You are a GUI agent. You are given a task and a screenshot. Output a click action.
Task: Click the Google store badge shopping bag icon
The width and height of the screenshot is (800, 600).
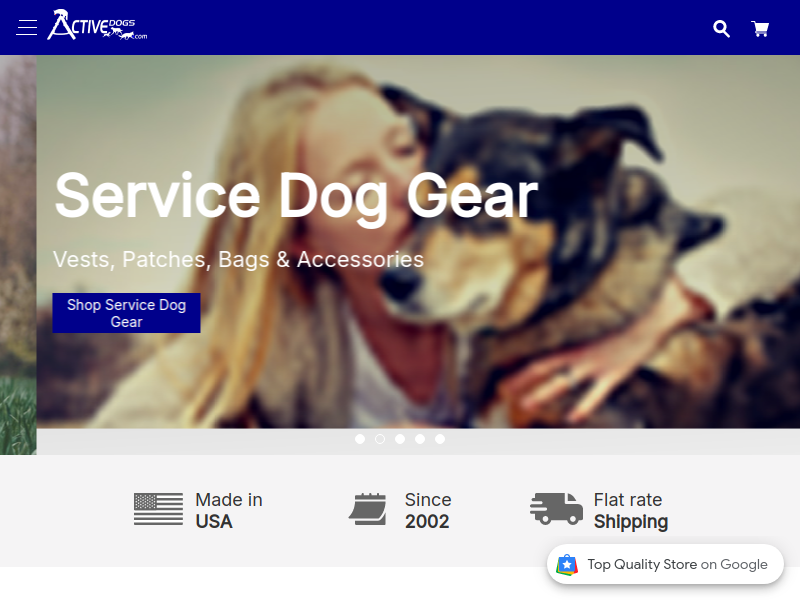pyautogui.click(x=567, y=564)
